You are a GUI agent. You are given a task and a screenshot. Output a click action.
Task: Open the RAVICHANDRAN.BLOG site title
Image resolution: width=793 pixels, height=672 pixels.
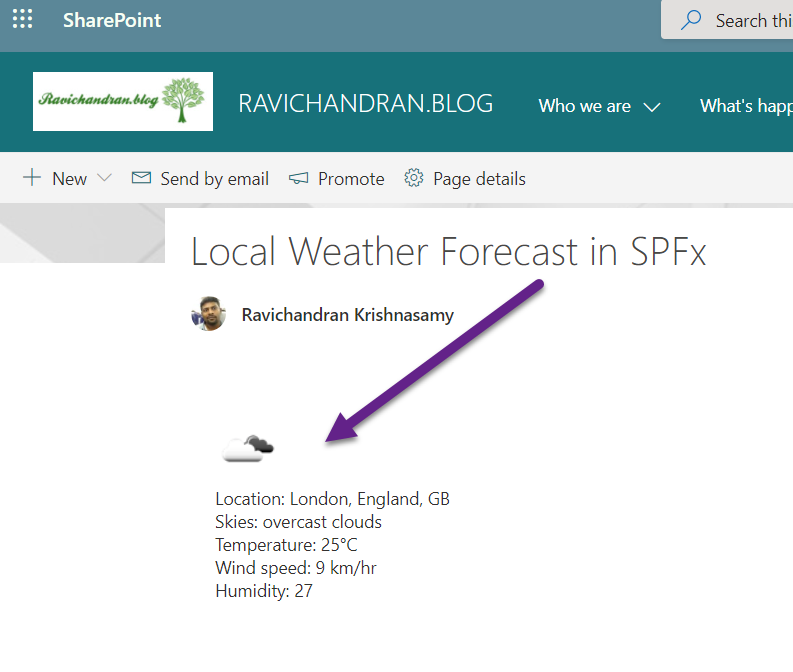365,104
